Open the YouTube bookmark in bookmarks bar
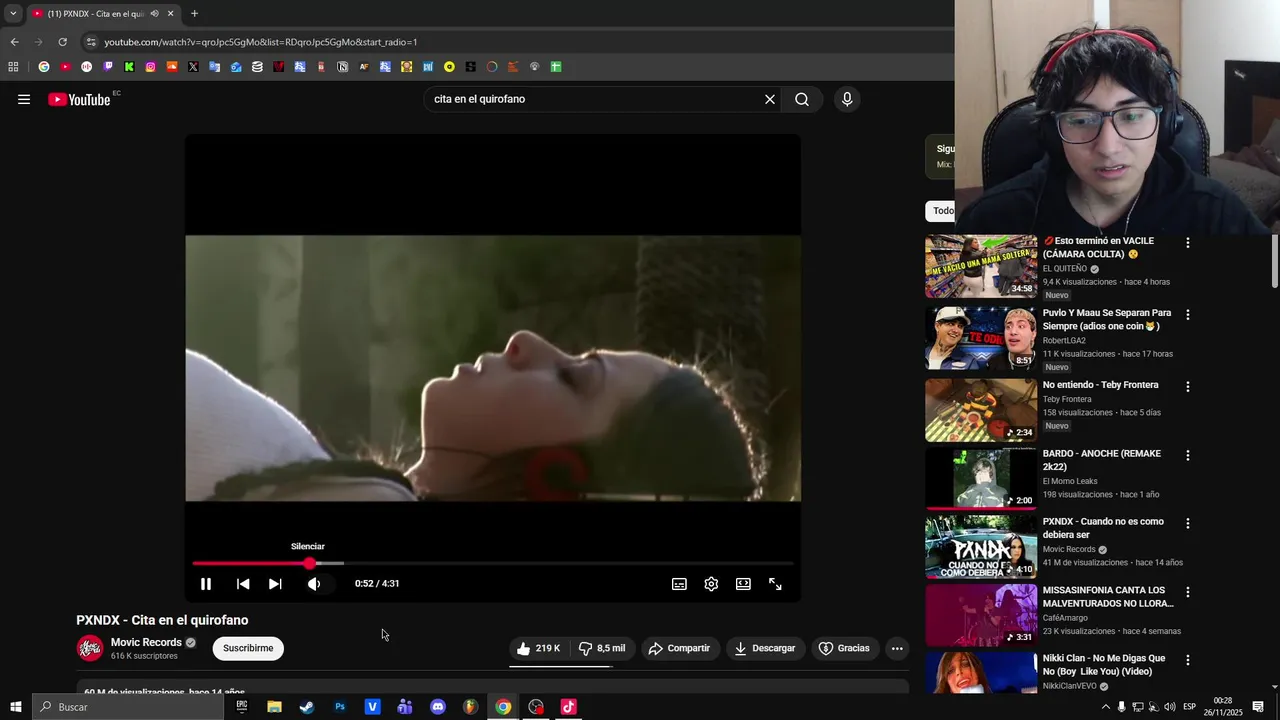 coord(65,67)
